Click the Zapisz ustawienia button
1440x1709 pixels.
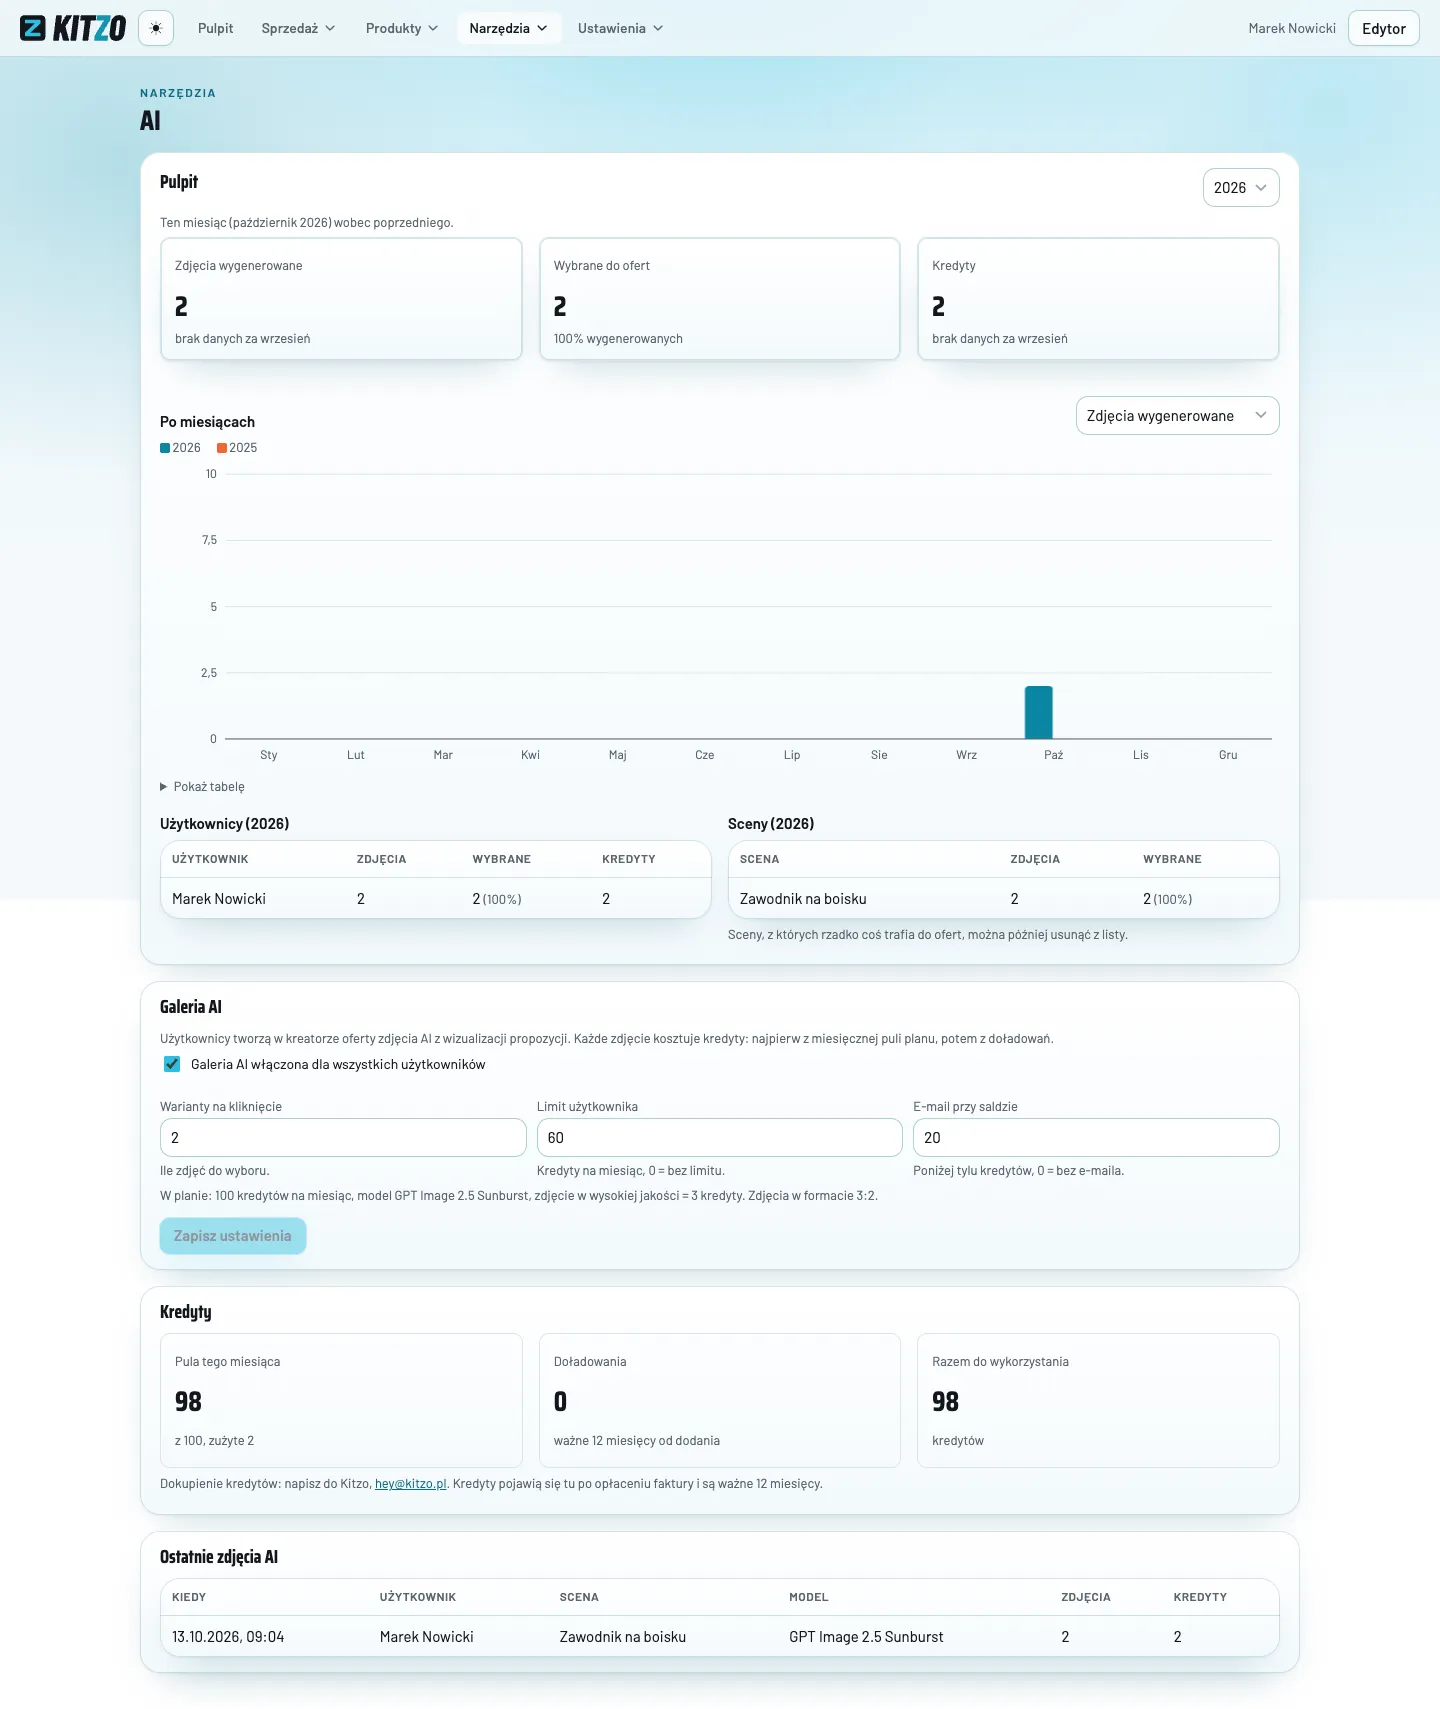[x=233, y=1236]
